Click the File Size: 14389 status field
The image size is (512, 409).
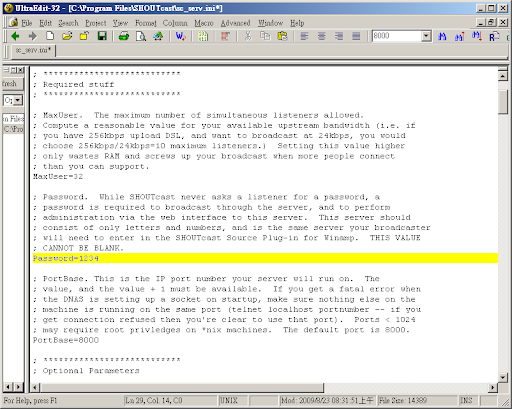pyautogui.click(x=417, y=400)
